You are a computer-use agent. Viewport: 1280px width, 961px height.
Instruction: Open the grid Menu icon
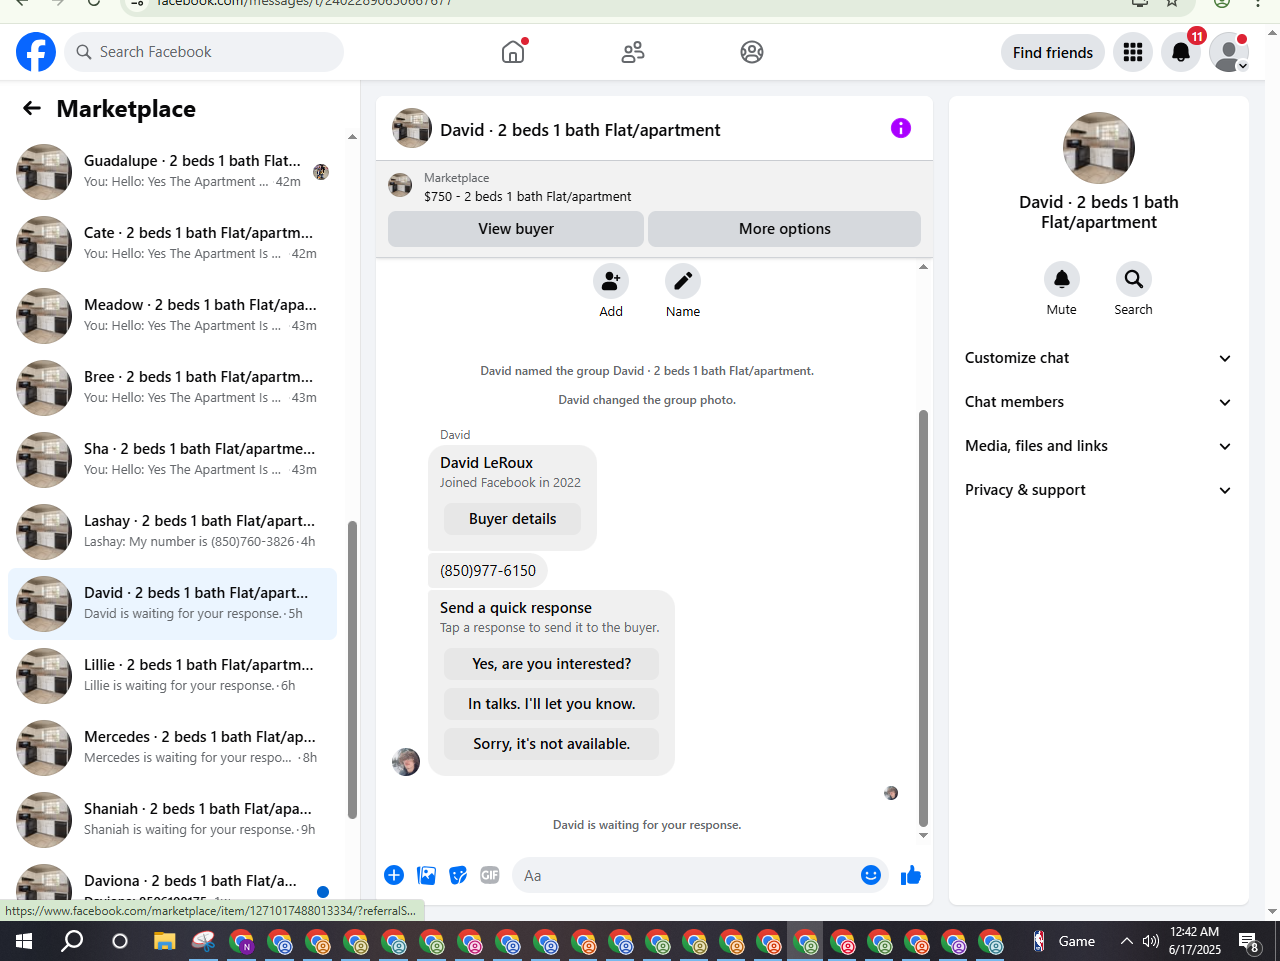tap(1133, 52)
